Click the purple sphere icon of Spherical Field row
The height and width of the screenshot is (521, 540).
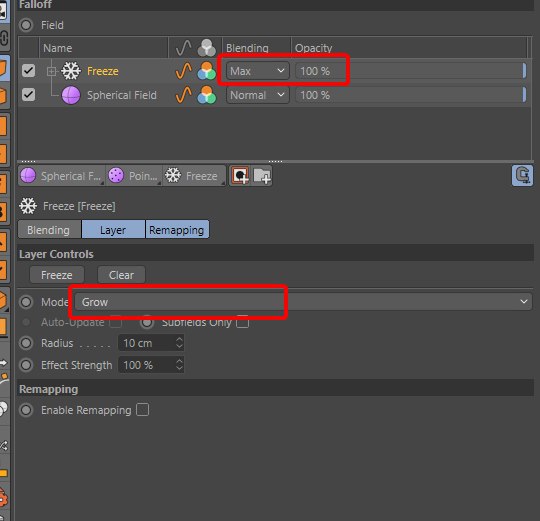(x=71, y=95)
